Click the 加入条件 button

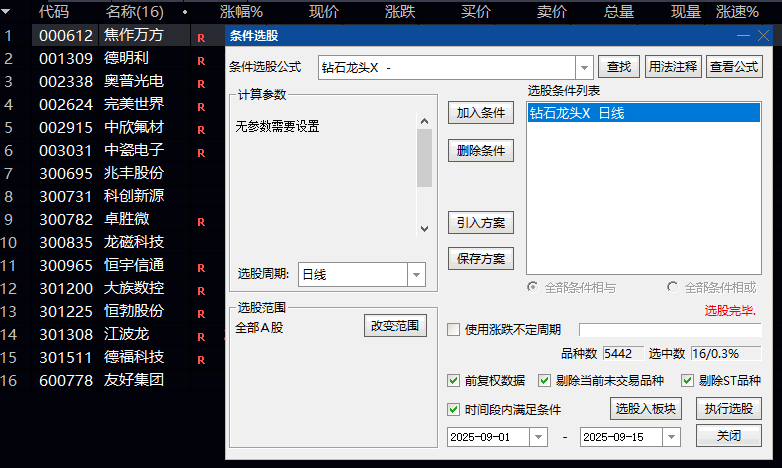[481, 113]
